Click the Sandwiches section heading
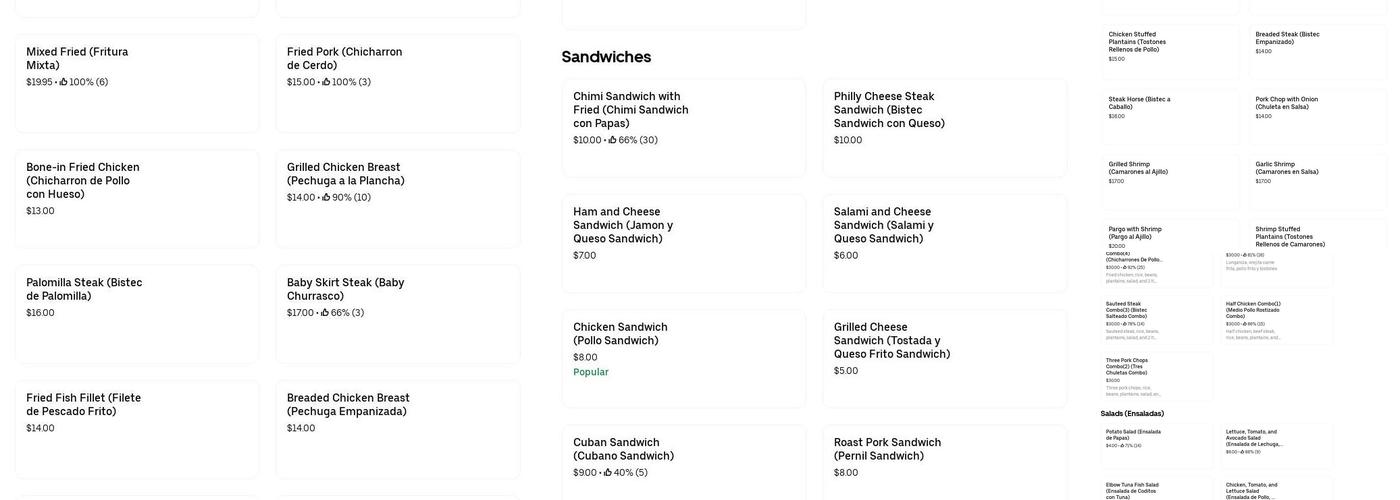The height and width of the screenshot is (500, 1400). pos(606,57)
